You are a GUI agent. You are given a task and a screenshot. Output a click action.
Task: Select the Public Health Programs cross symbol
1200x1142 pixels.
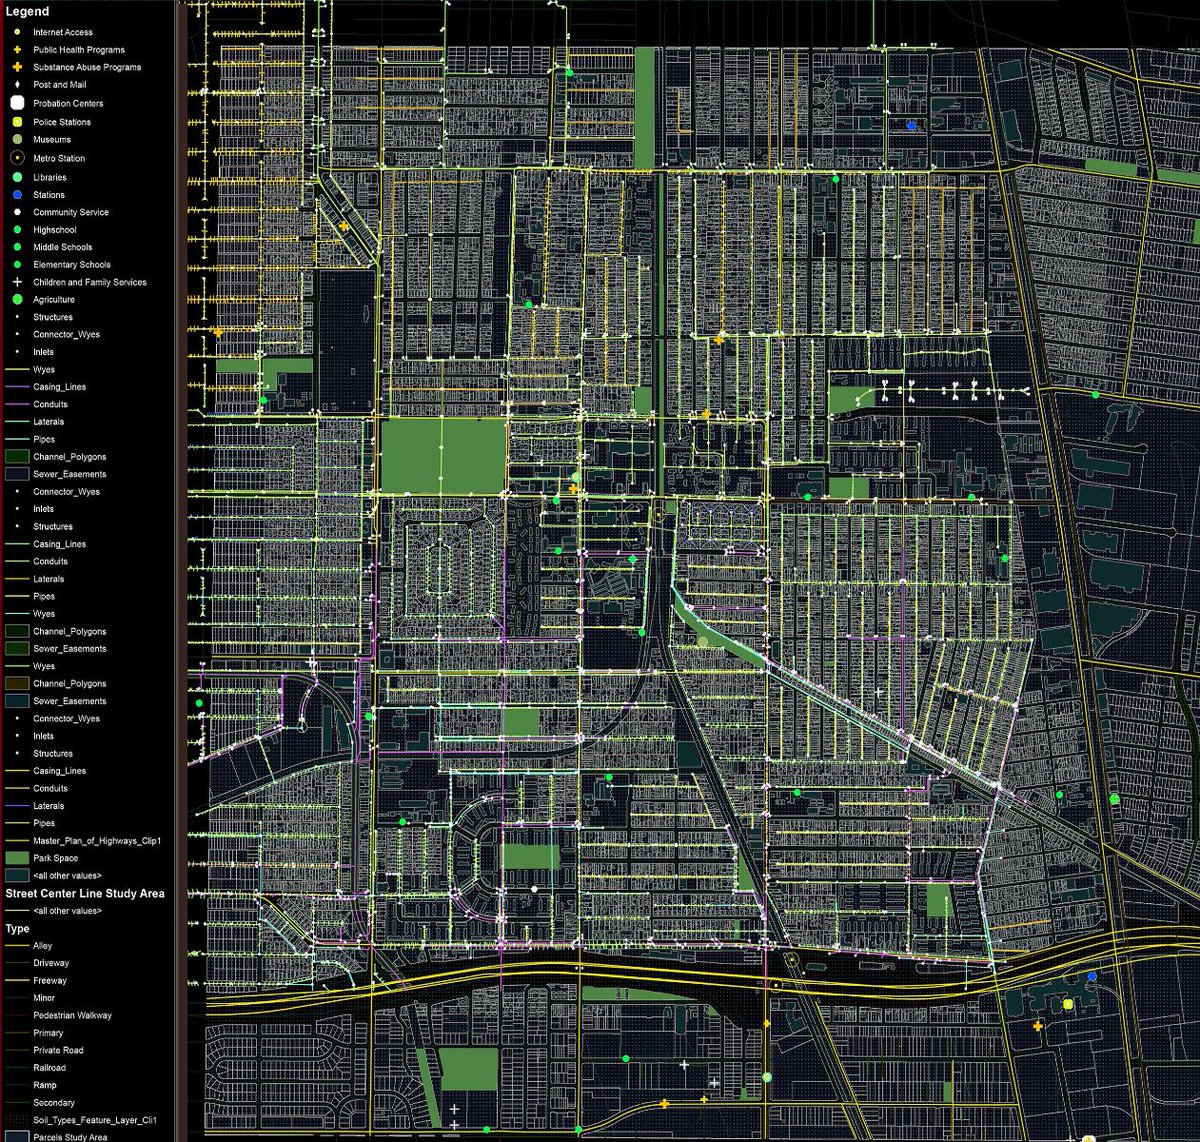click(x=17, y=49)
